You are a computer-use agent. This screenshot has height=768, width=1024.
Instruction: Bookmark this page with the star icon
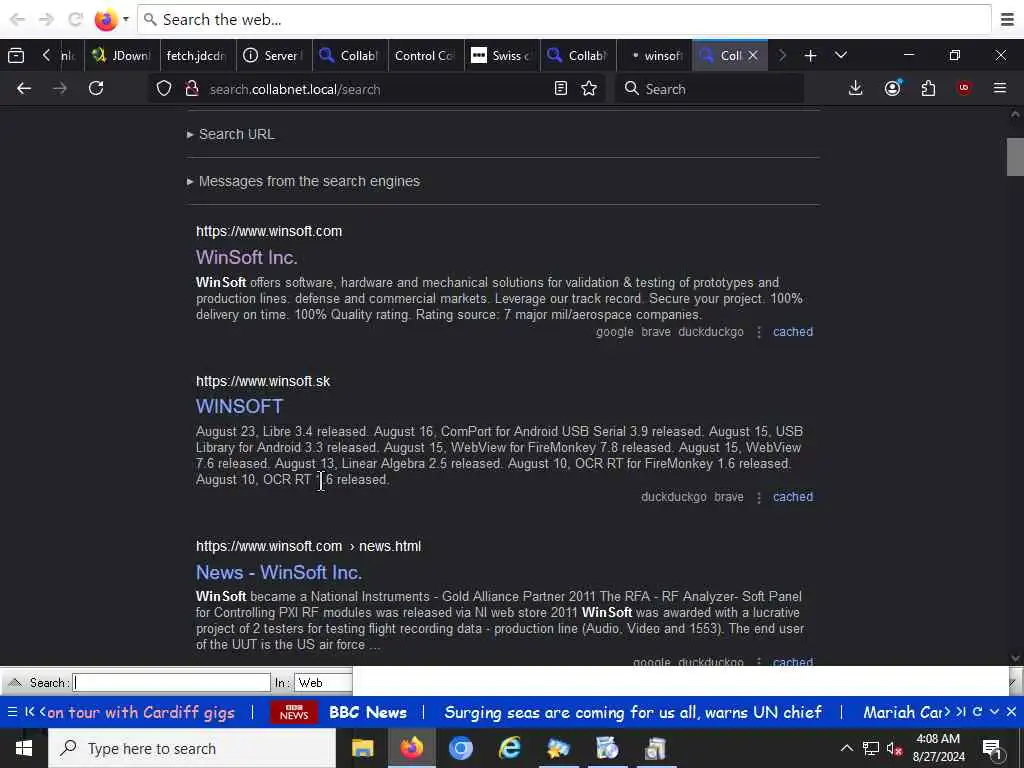click(589, 89)
